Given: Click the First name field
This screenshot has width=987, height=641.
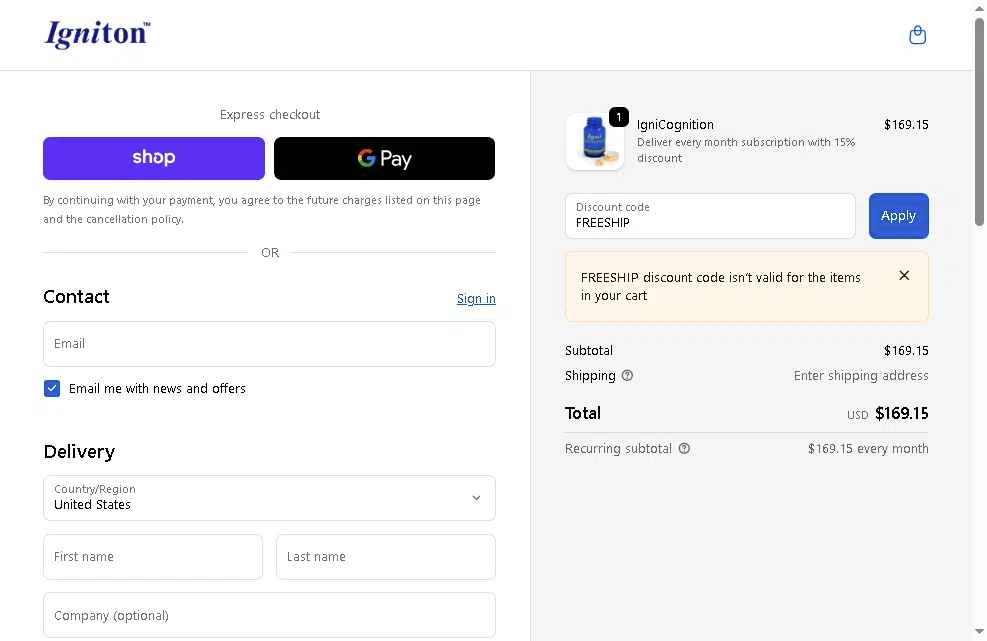Looking at the screenshot, I should [153, 557].
